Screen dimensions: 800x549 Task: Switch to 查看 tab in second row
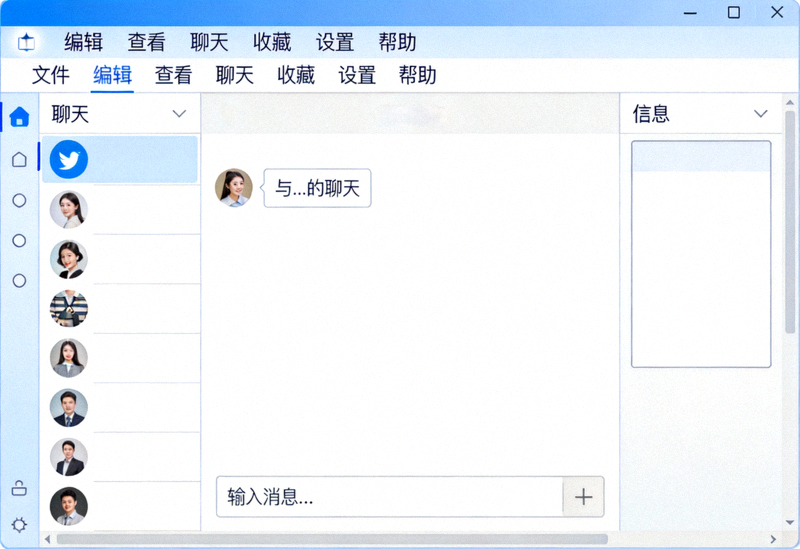pyautogui.click(x=173, y=76)
